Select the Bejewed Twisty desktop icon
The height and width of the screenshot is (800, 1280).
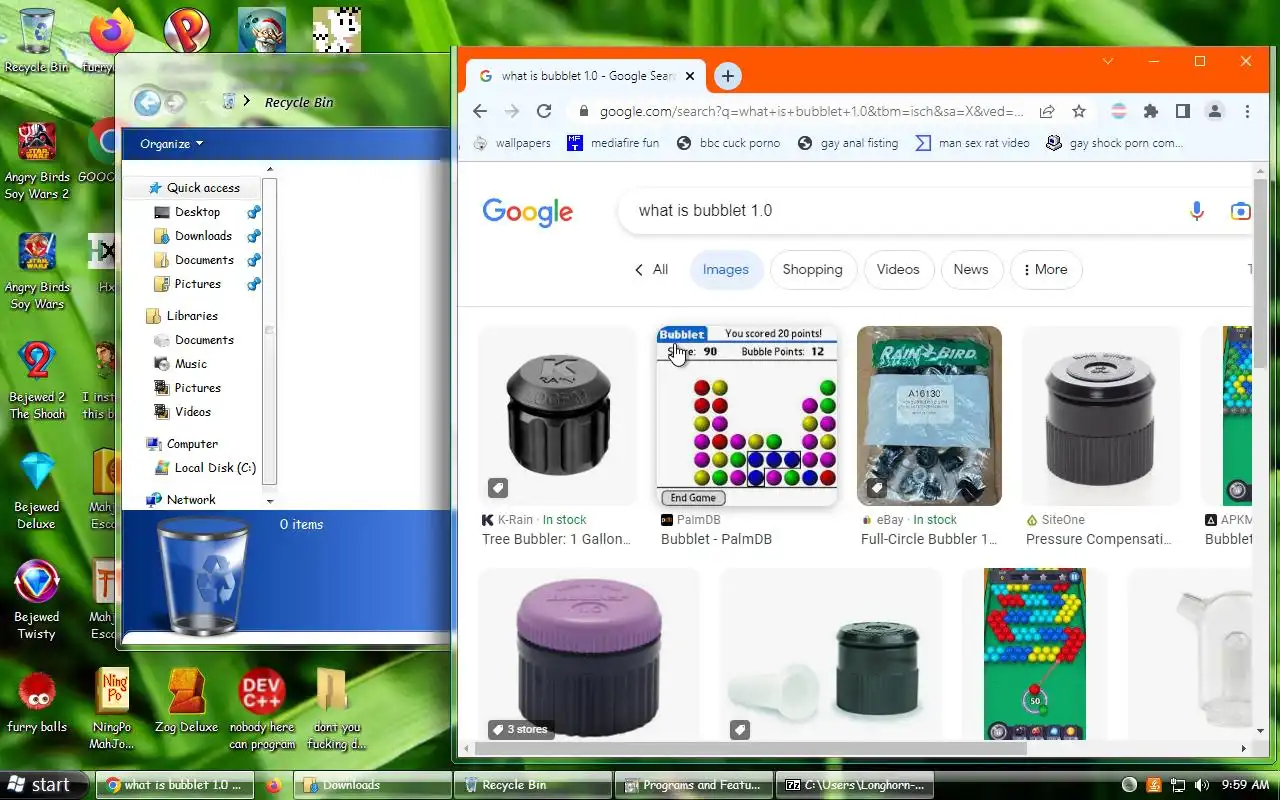point(37,600)
